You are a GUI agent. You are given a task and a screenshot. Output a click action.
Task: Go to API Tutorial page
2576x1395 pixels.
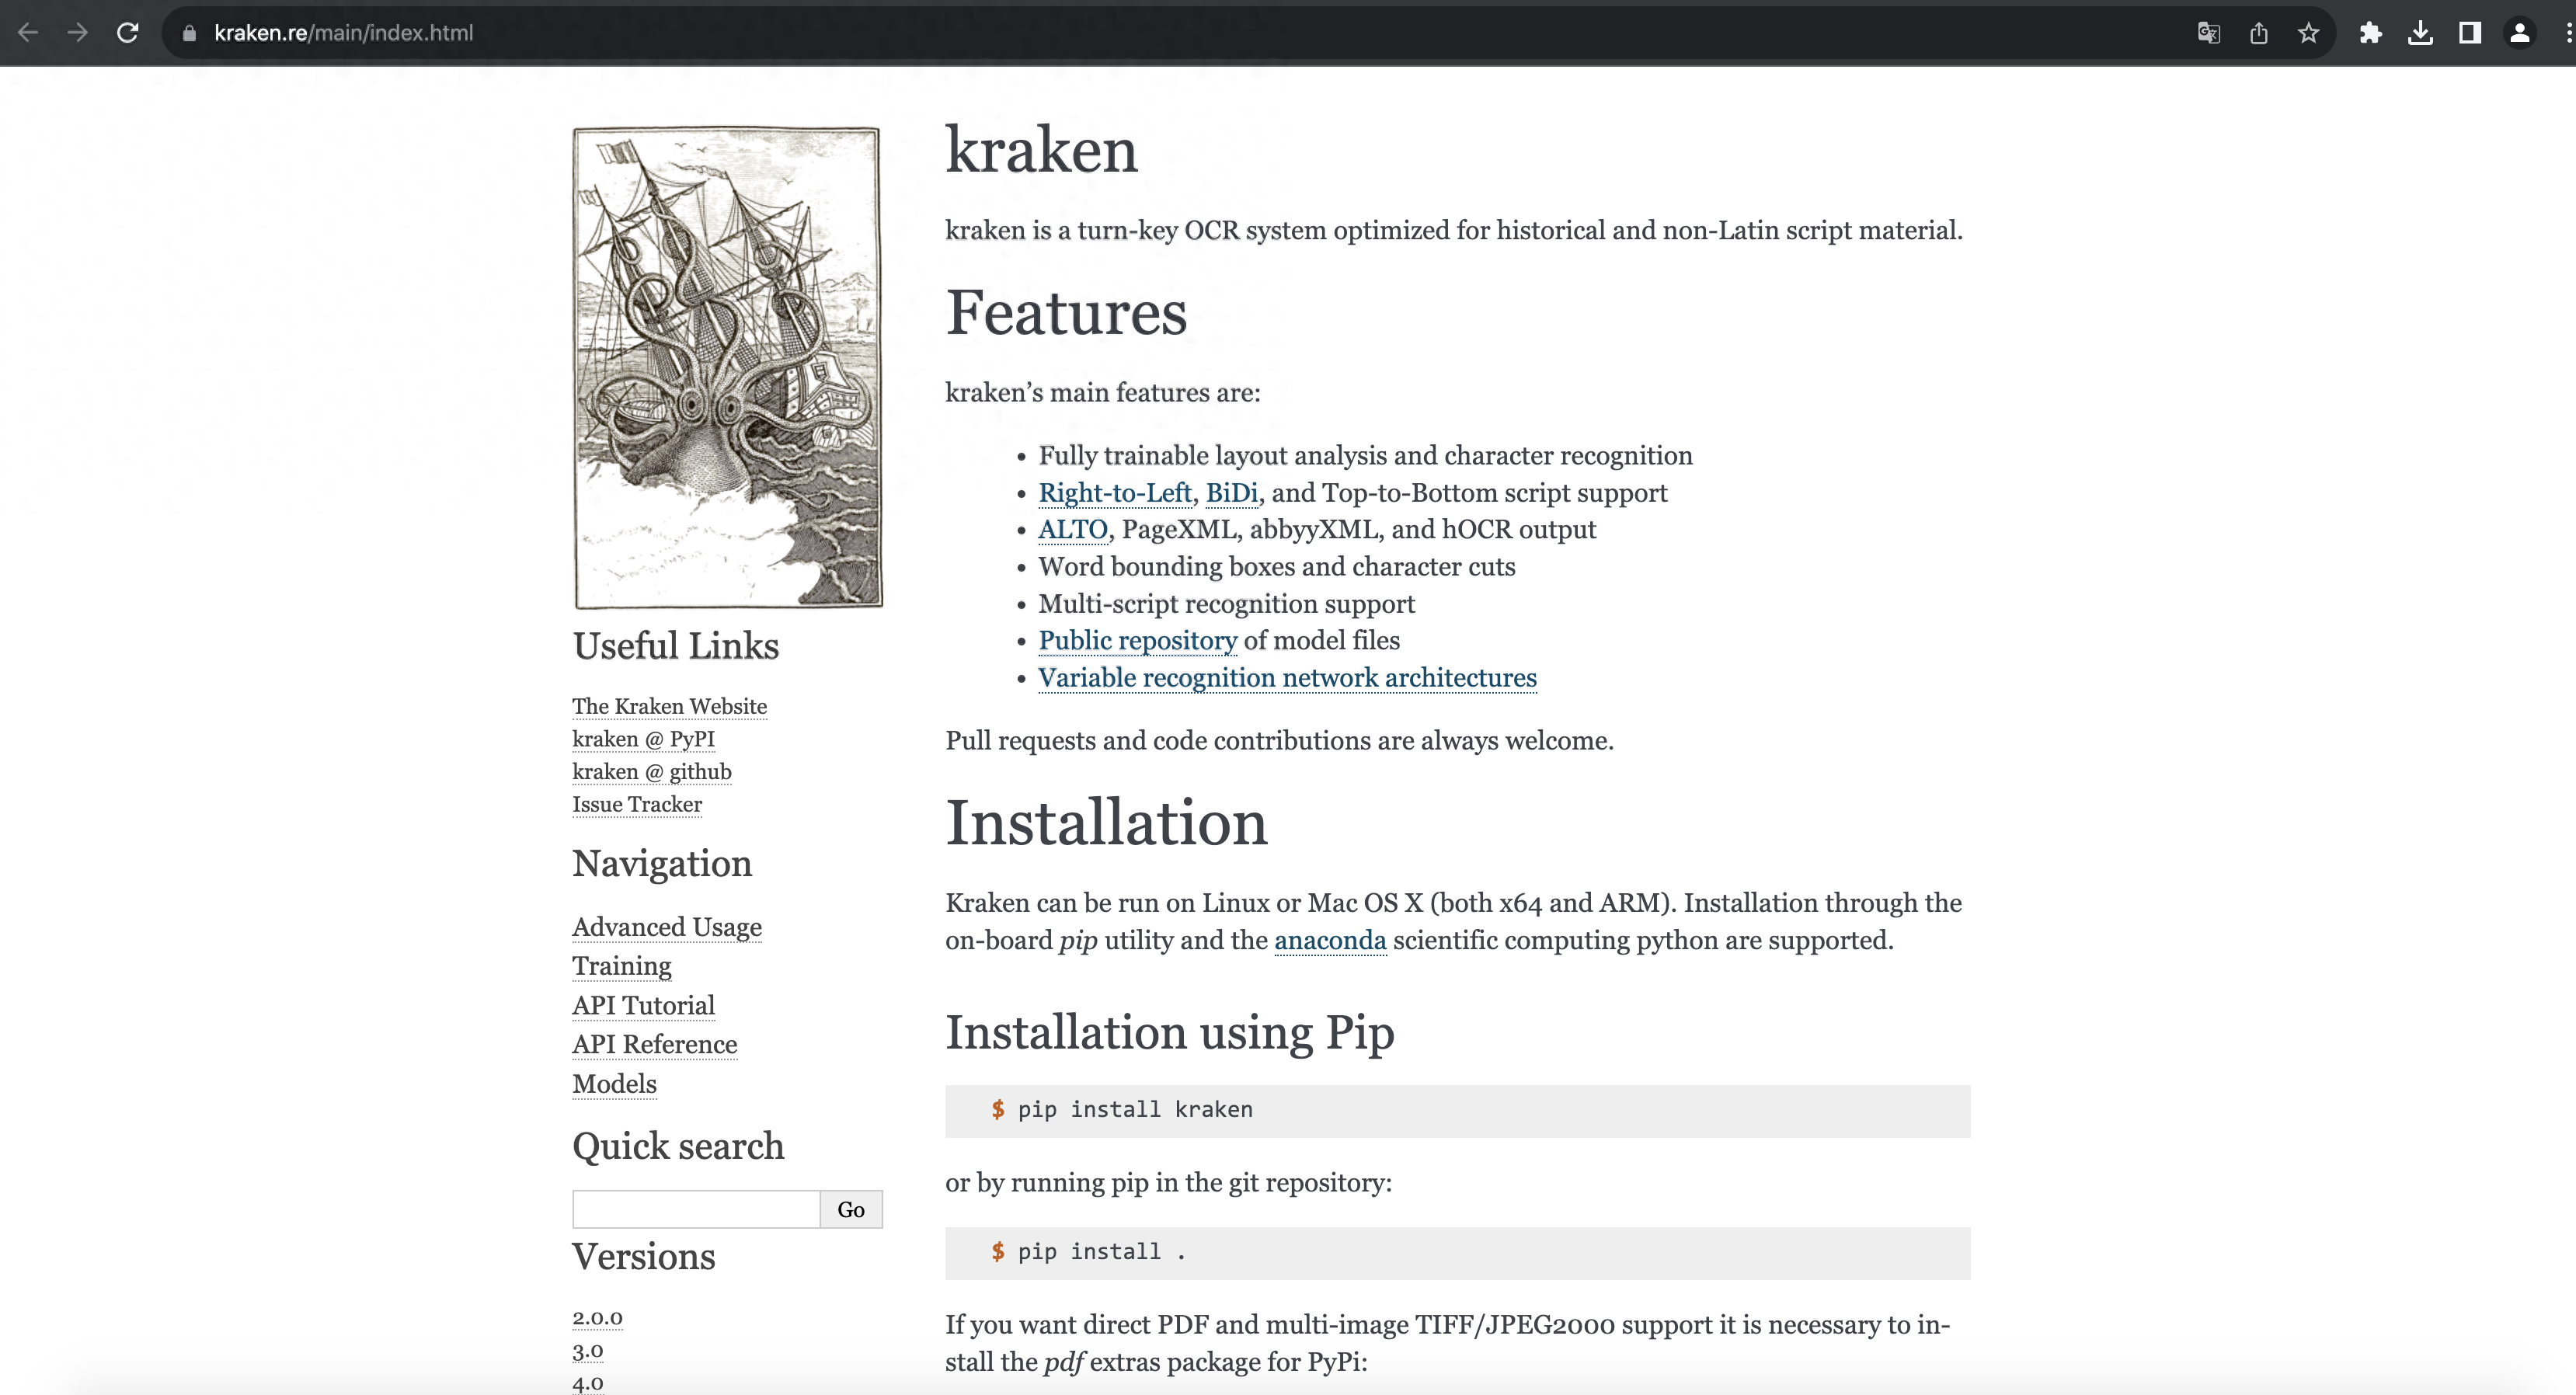[643, 1005]
